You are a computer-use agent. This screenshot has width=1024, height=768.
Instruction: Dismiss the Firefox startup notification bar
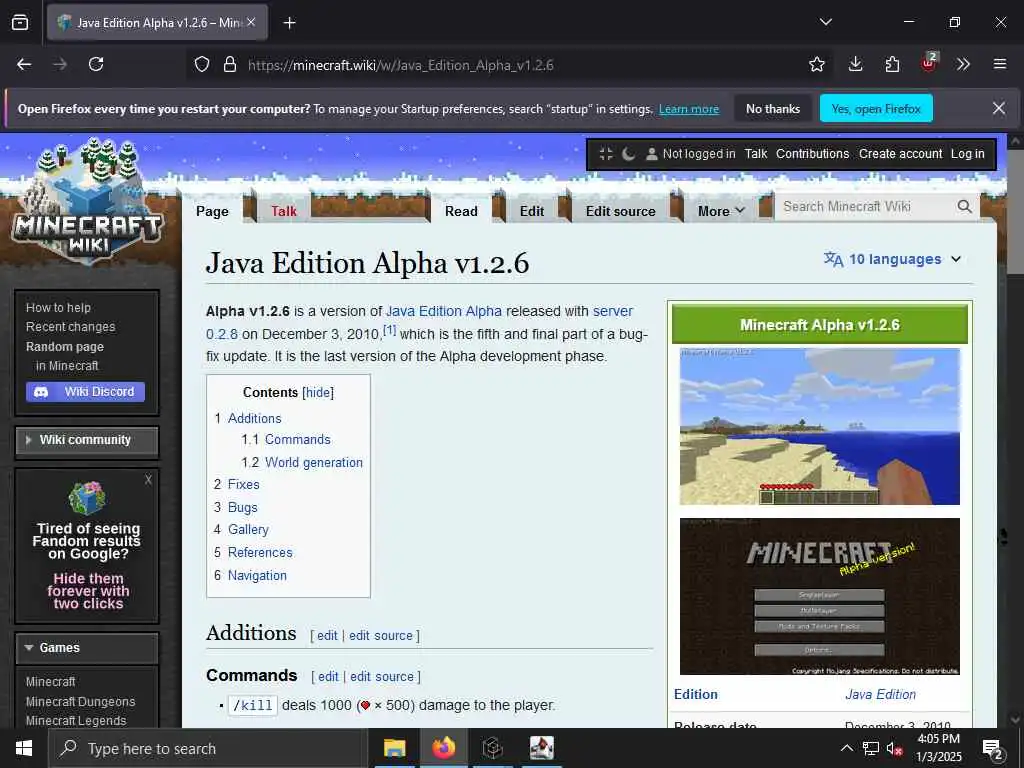coord(999,108)
